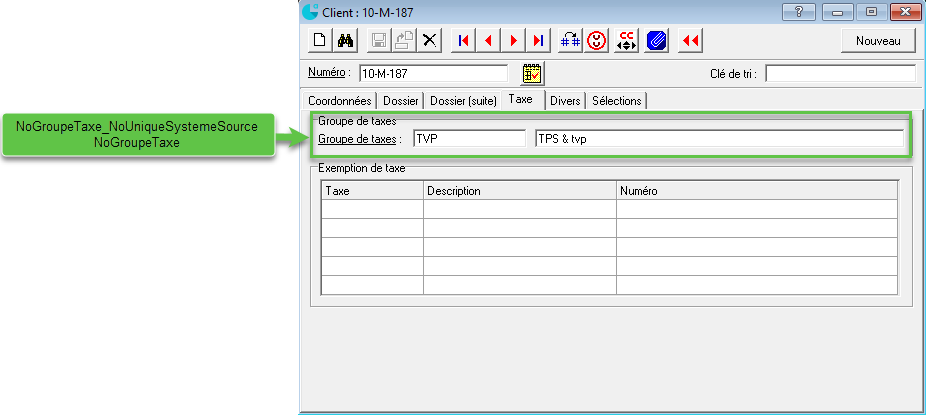
Task: Open the Dossier (suite) tab
Action: coord(463,101)
